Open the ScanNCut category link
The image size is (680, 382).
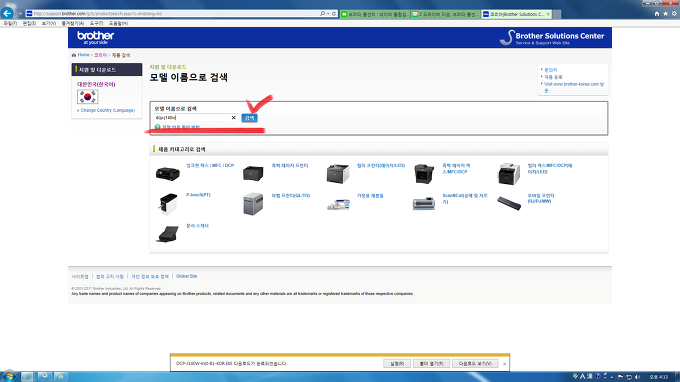click(x=465, y=199)
